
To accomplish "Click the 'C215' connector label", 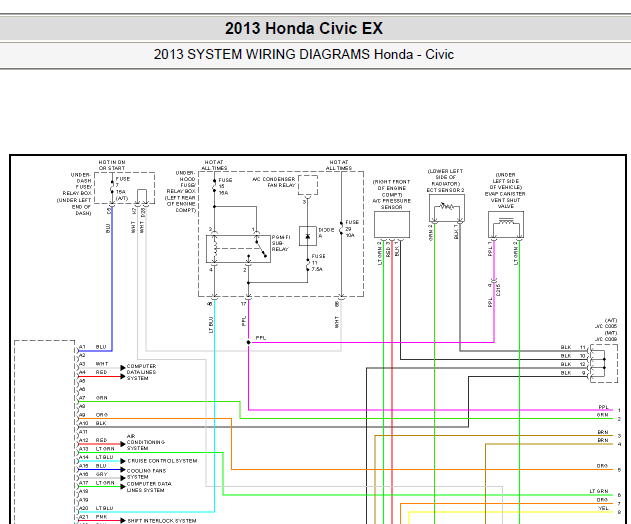I will pyautogui.click(x=498, y=290).
